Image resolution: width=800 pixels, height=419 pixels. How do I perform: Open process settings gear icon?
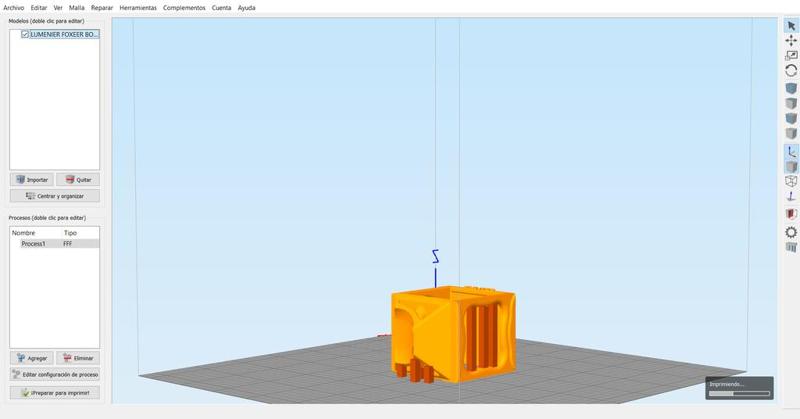click(x=791, y=232)
